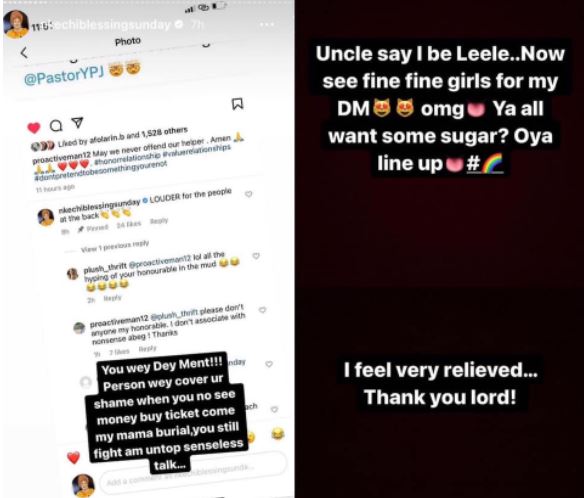Viewport: 584px width, 498px height.
Task: Open the three-dot story options menu
Action: point(267,25)
